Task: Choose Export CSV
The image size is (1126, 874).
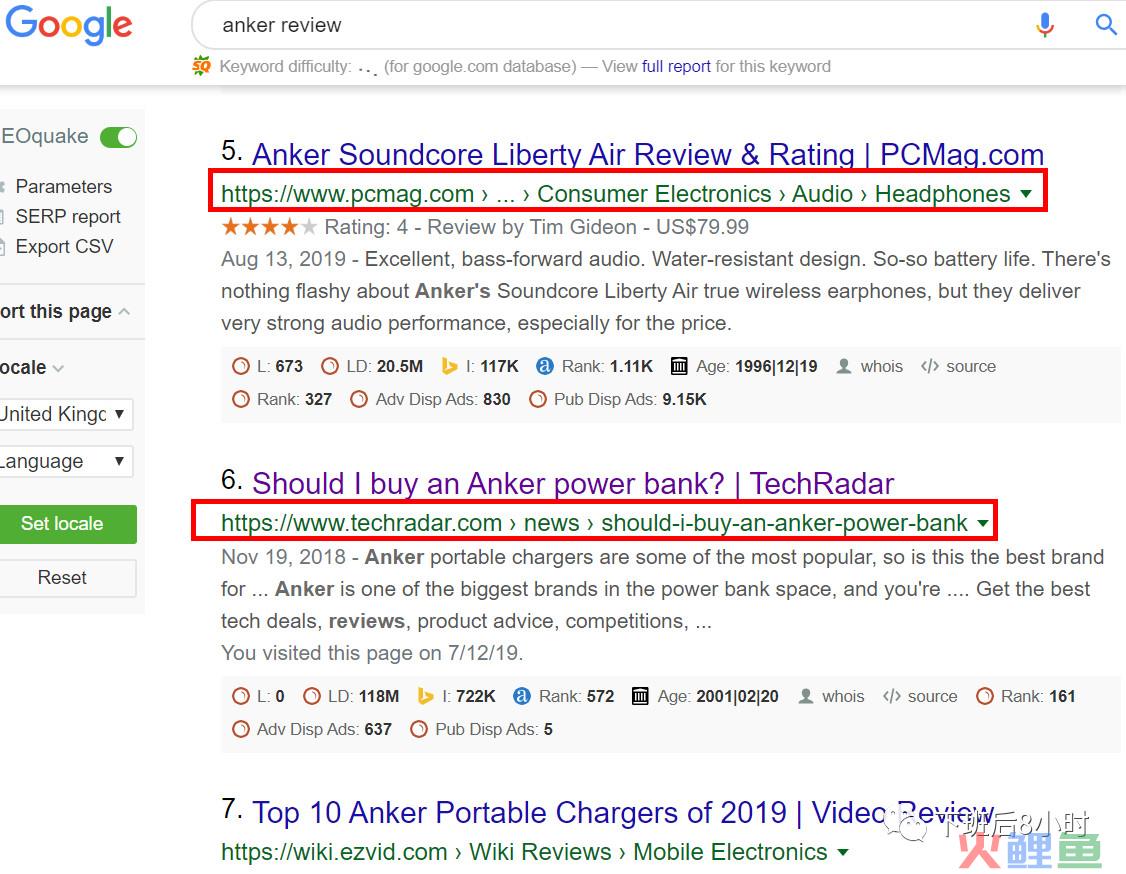Action: coord(65,247)
